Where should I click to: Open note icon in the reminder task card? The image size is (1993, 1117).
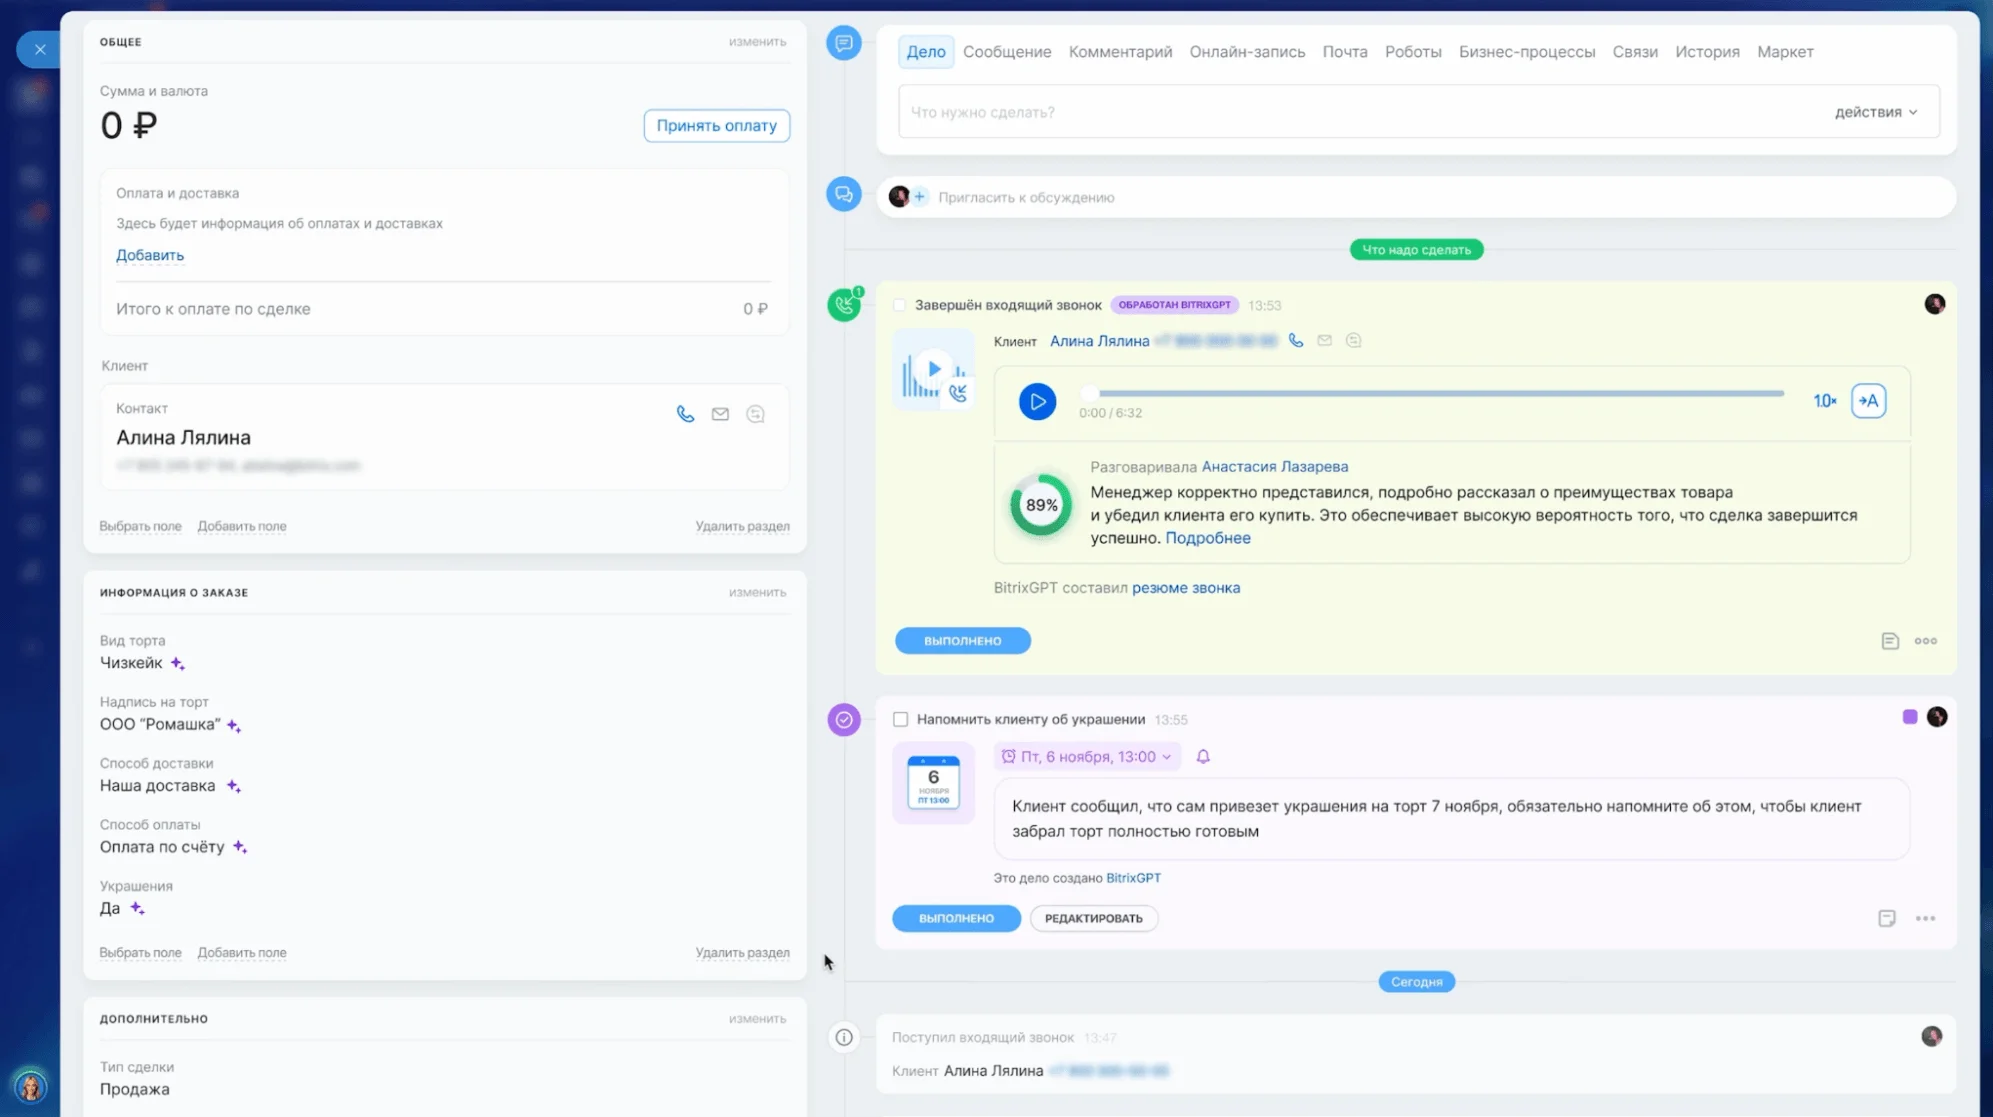pos(1886,918)
